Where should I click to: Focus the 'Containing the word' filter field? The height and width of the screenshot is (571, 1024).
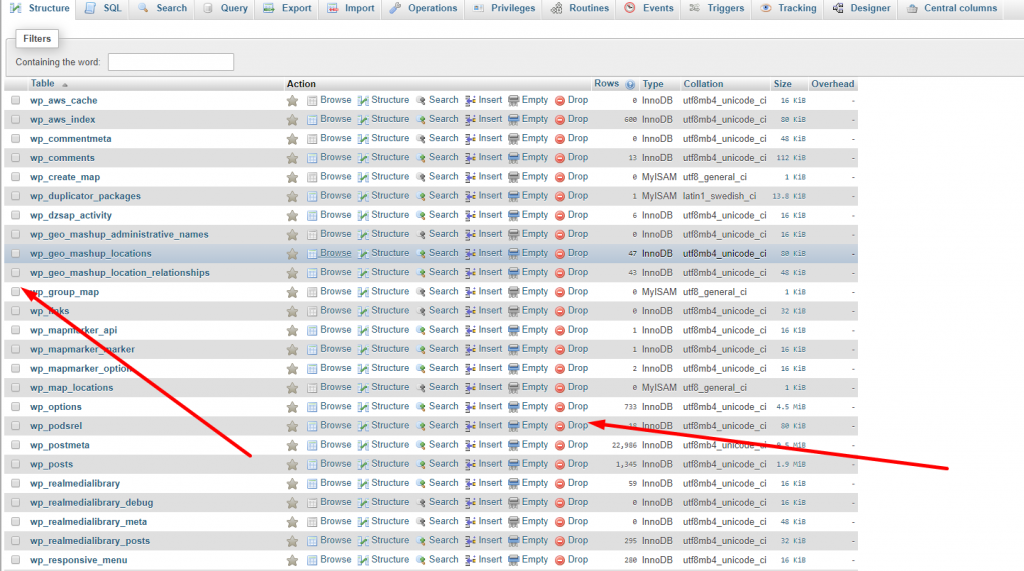170,62
